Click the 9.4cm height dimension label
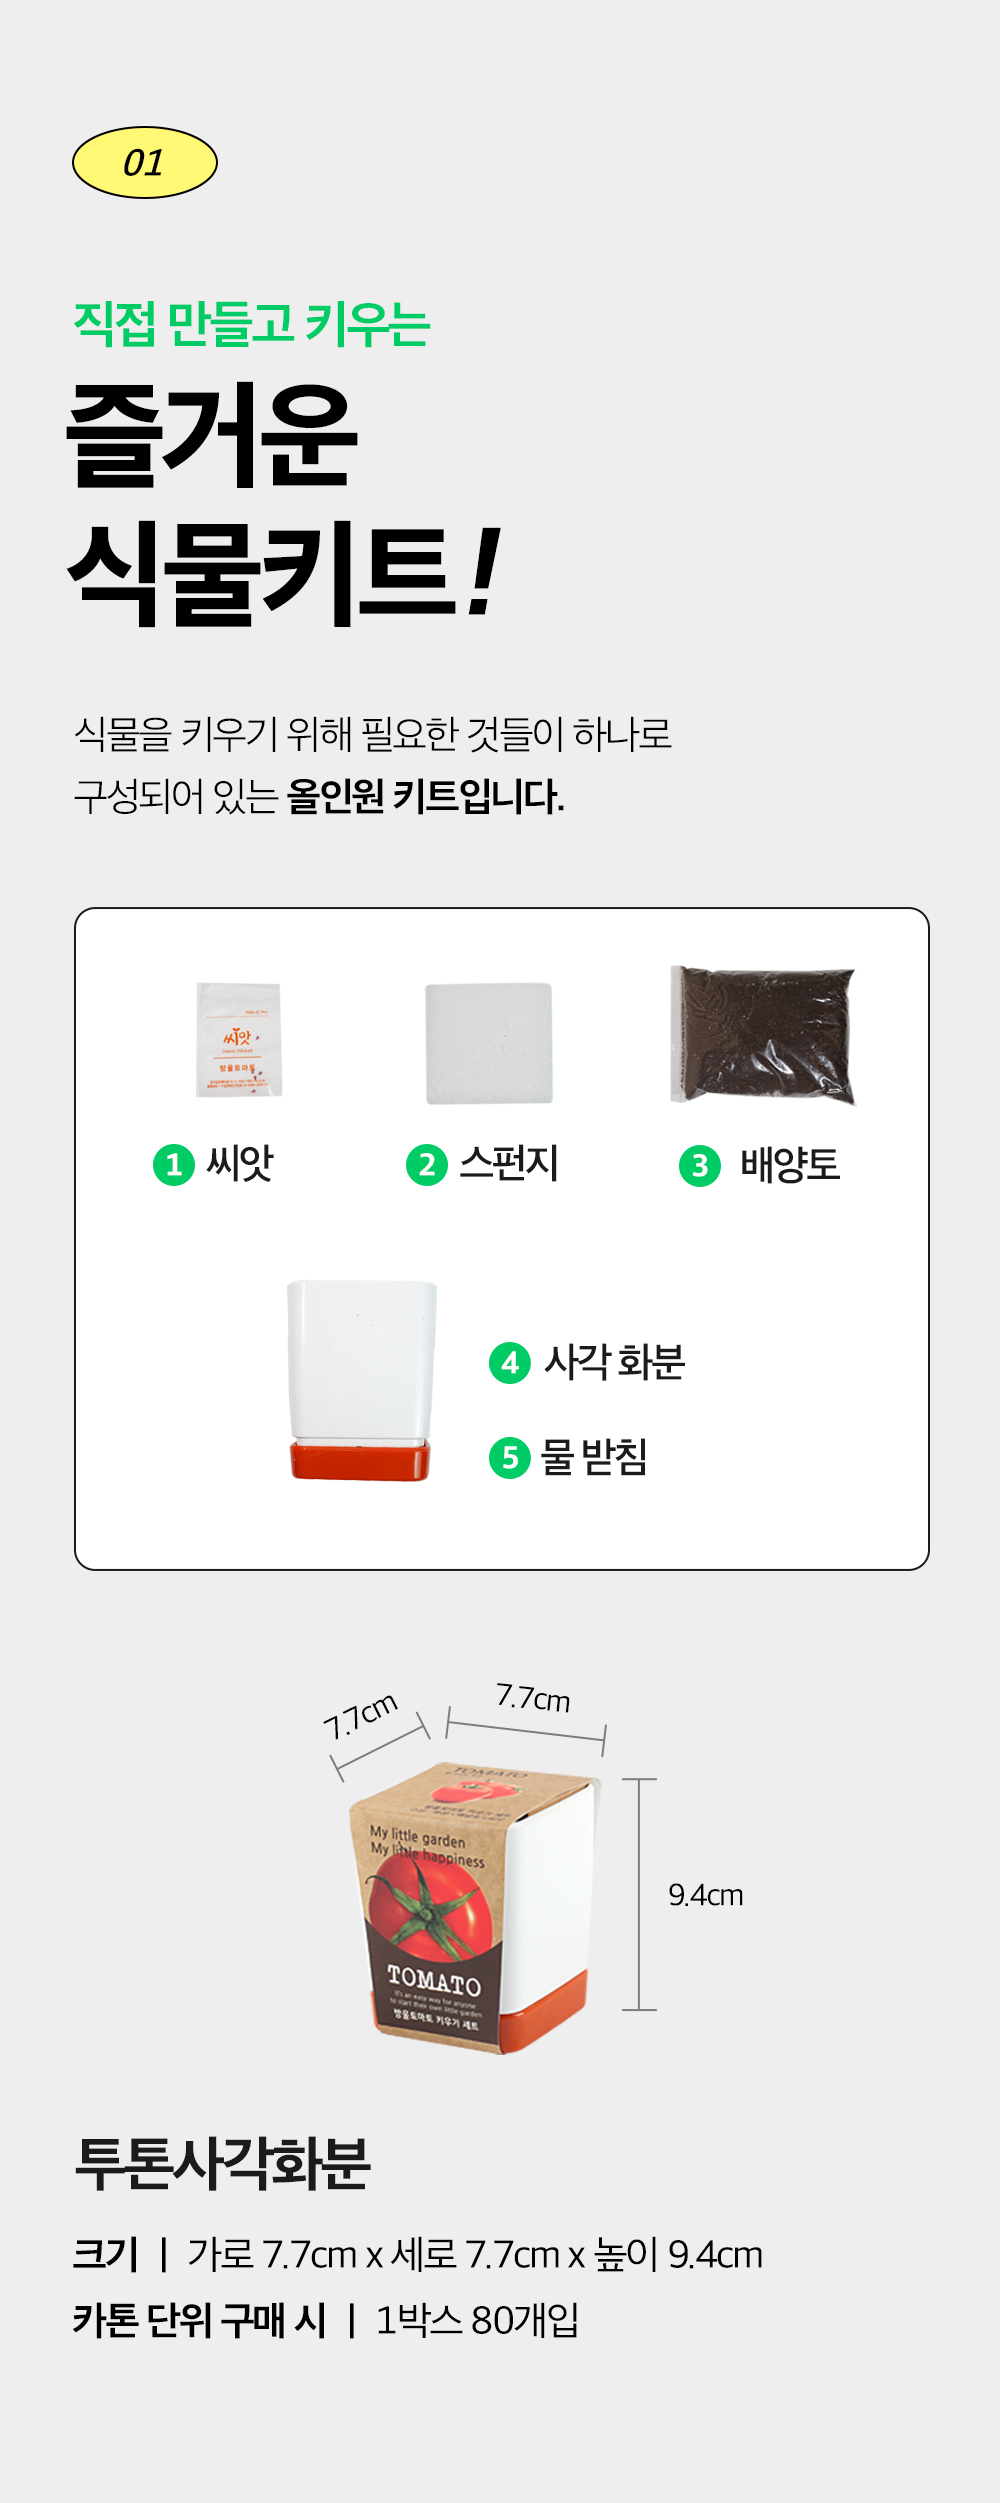 706,1895
